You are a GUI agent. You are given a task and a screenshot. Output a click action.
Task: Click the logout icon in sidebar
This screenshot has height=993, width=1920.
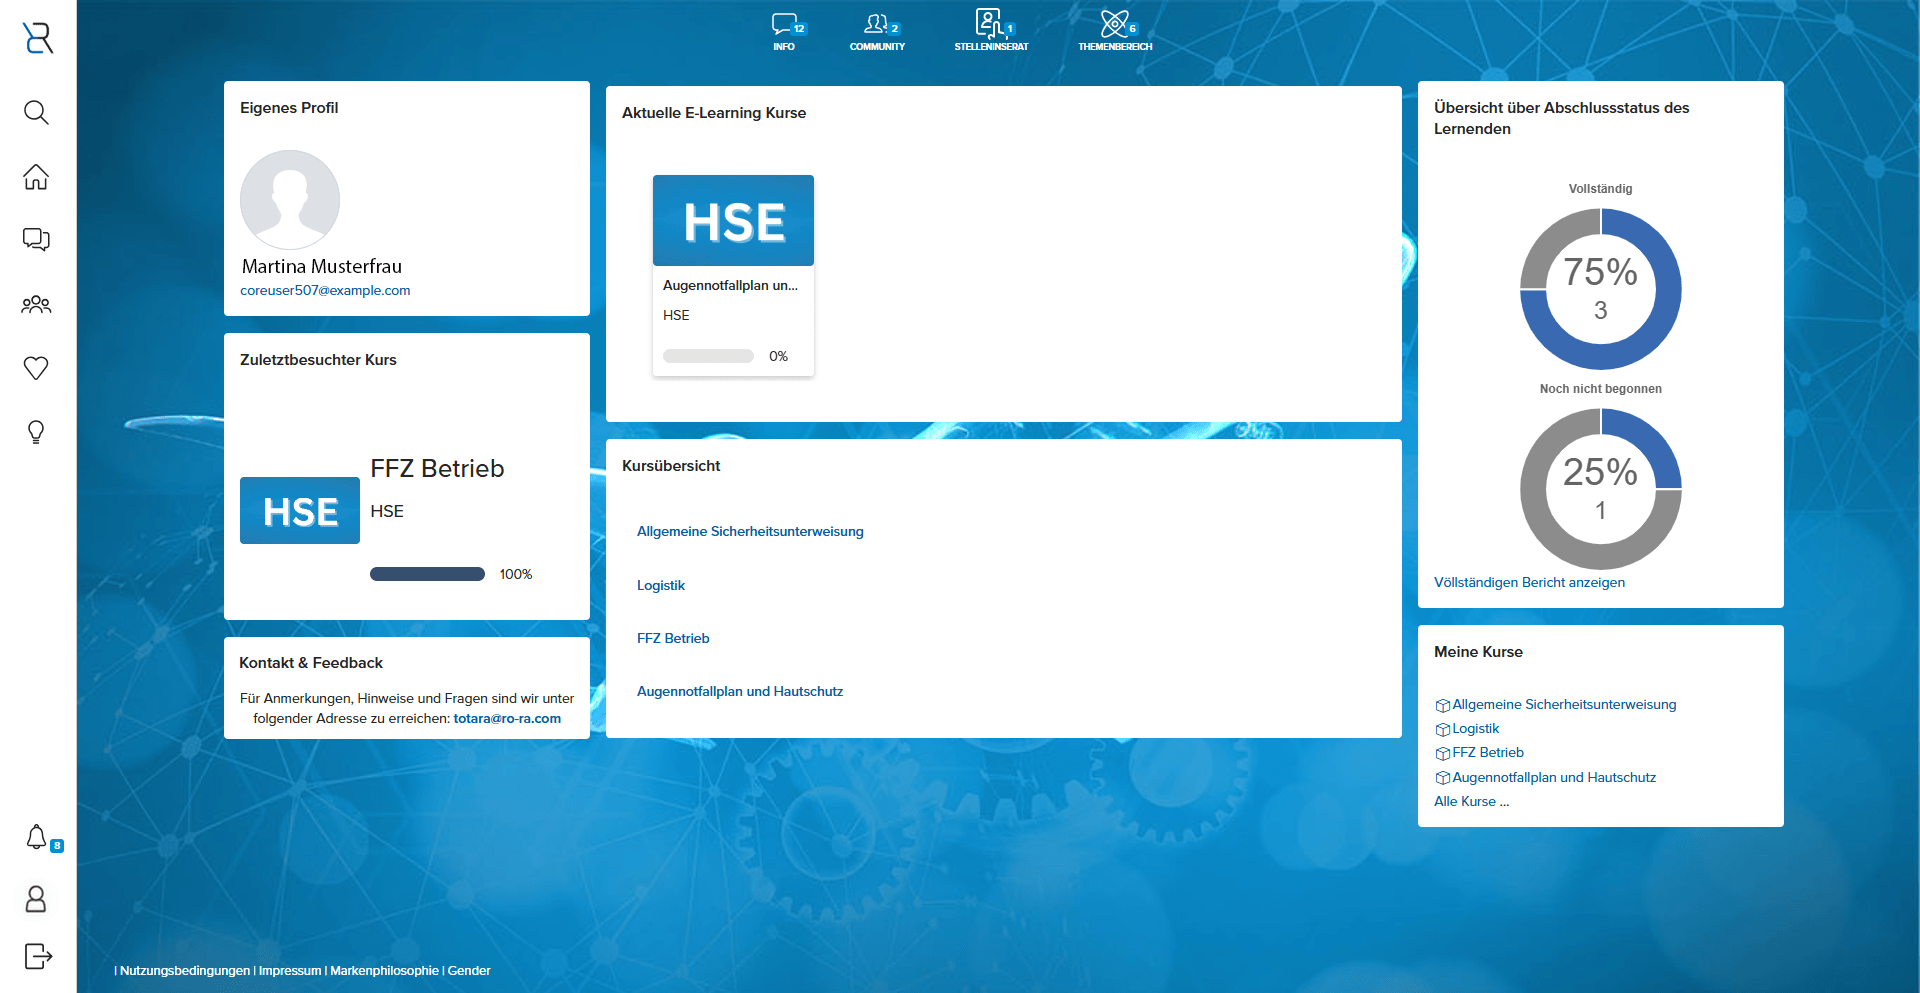[37, 956]
